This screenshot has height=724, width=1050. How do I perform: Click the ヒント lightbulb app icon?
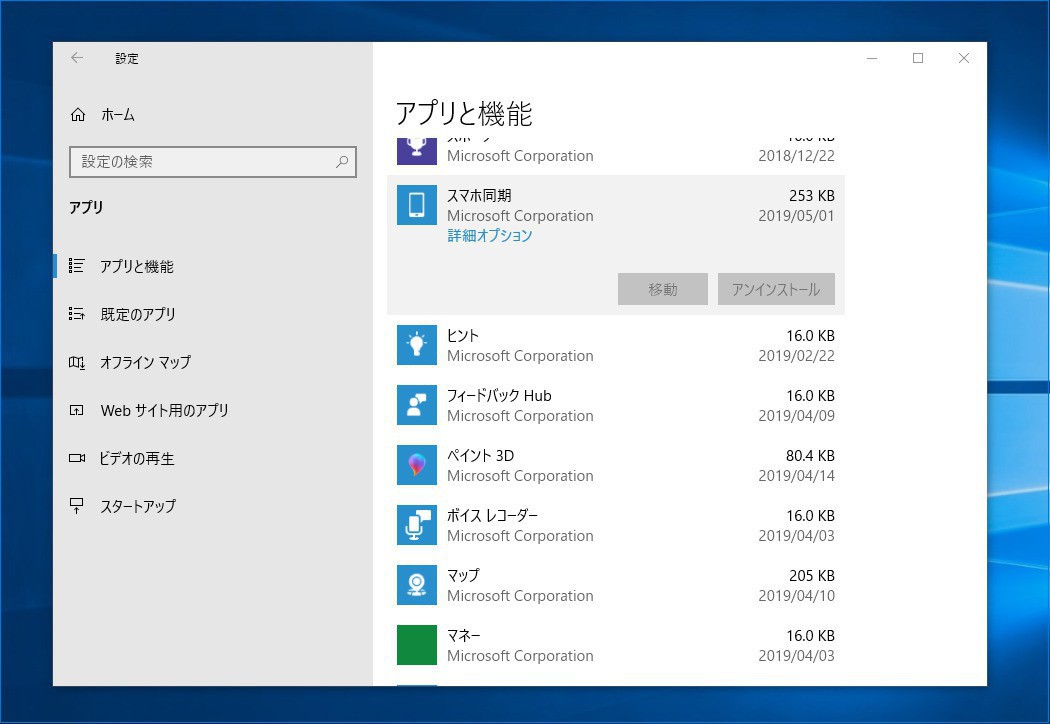tap(417, 345)
